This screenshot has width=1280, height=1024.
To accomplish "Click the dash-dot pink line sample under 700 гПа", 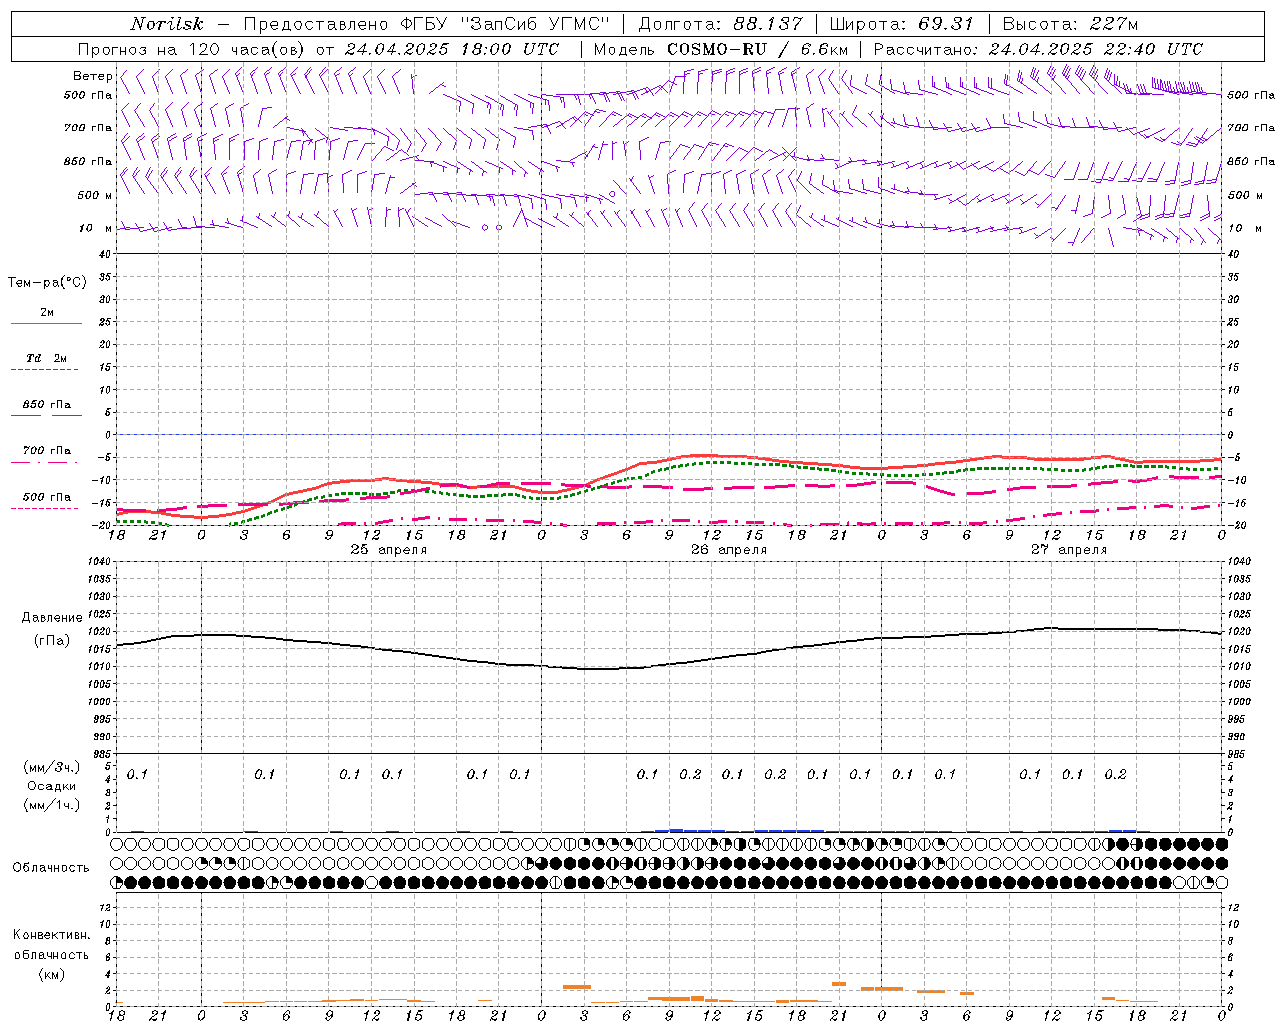I will click(x=46, y=462).
